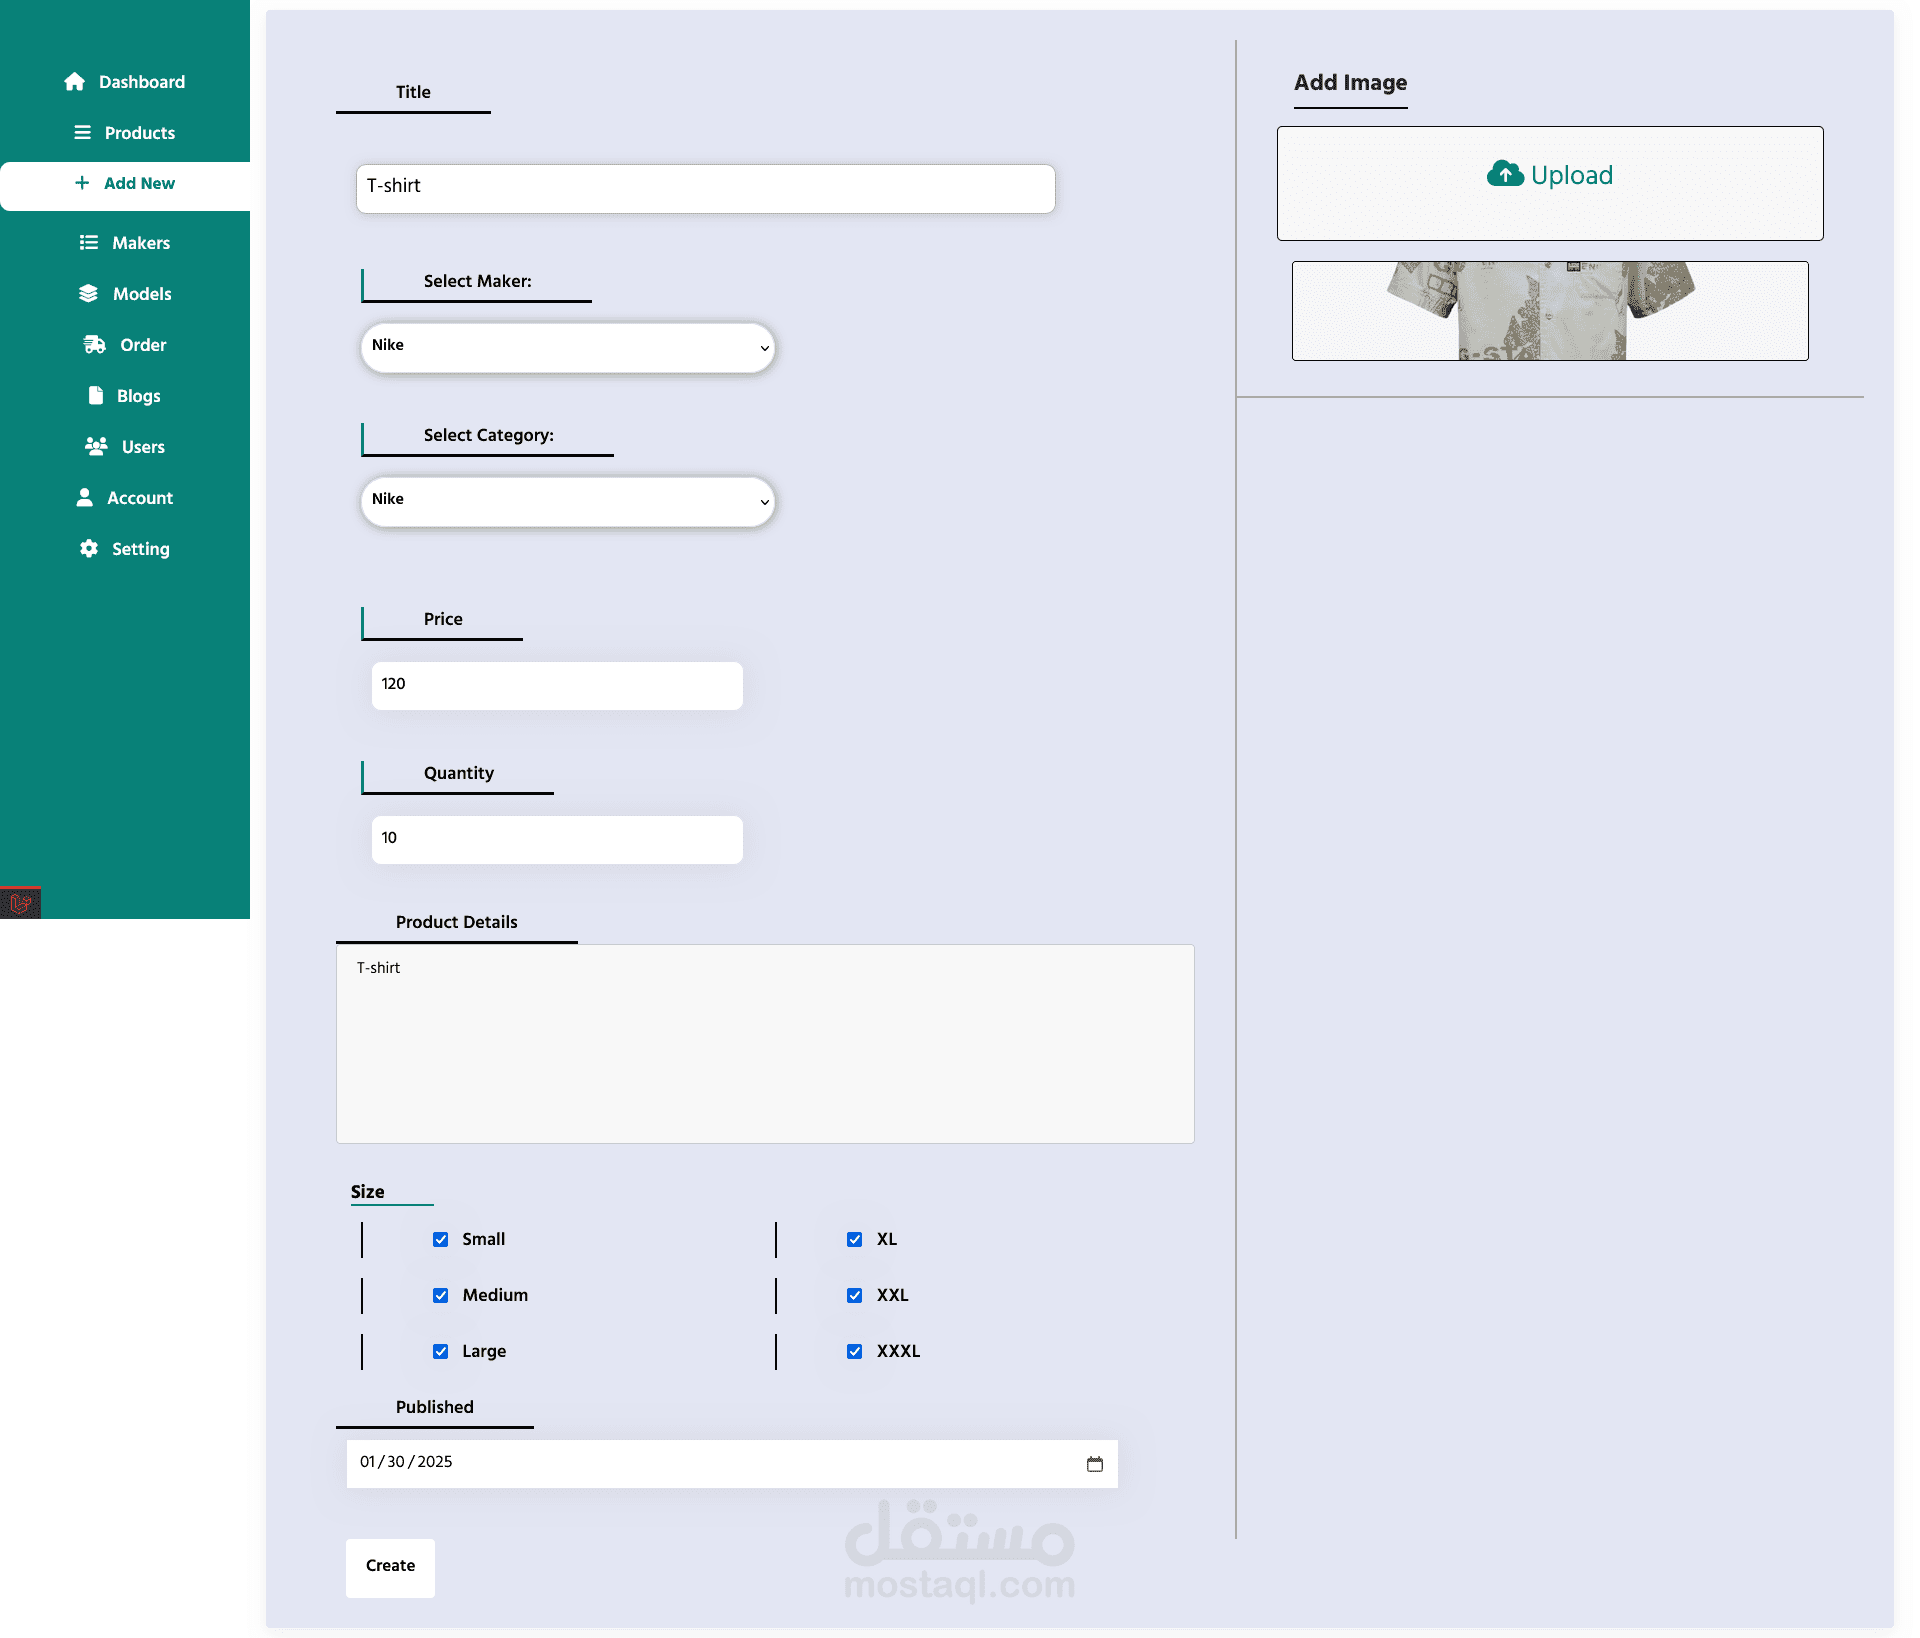Click the Dashboard home icon
This screenshot has height=1638, width=1920.
[x=74, y=82]
